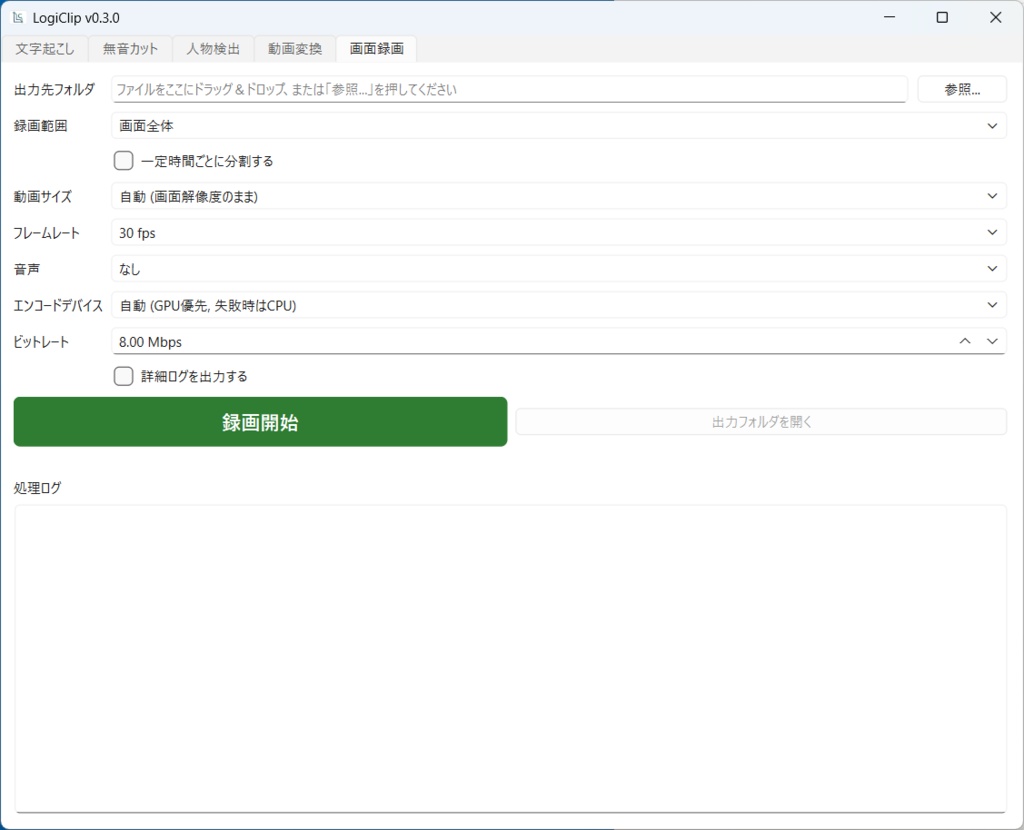
Task: Click the 出力先フォルダ label text
Action: (x=54, y=89)
